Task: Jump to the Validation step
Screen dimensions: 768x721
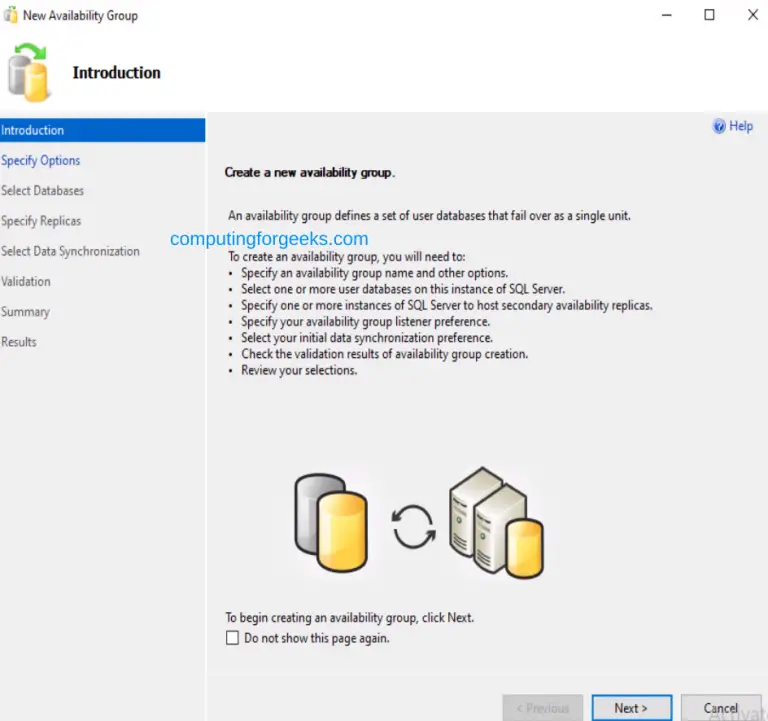Action: (x=26, y=281)
